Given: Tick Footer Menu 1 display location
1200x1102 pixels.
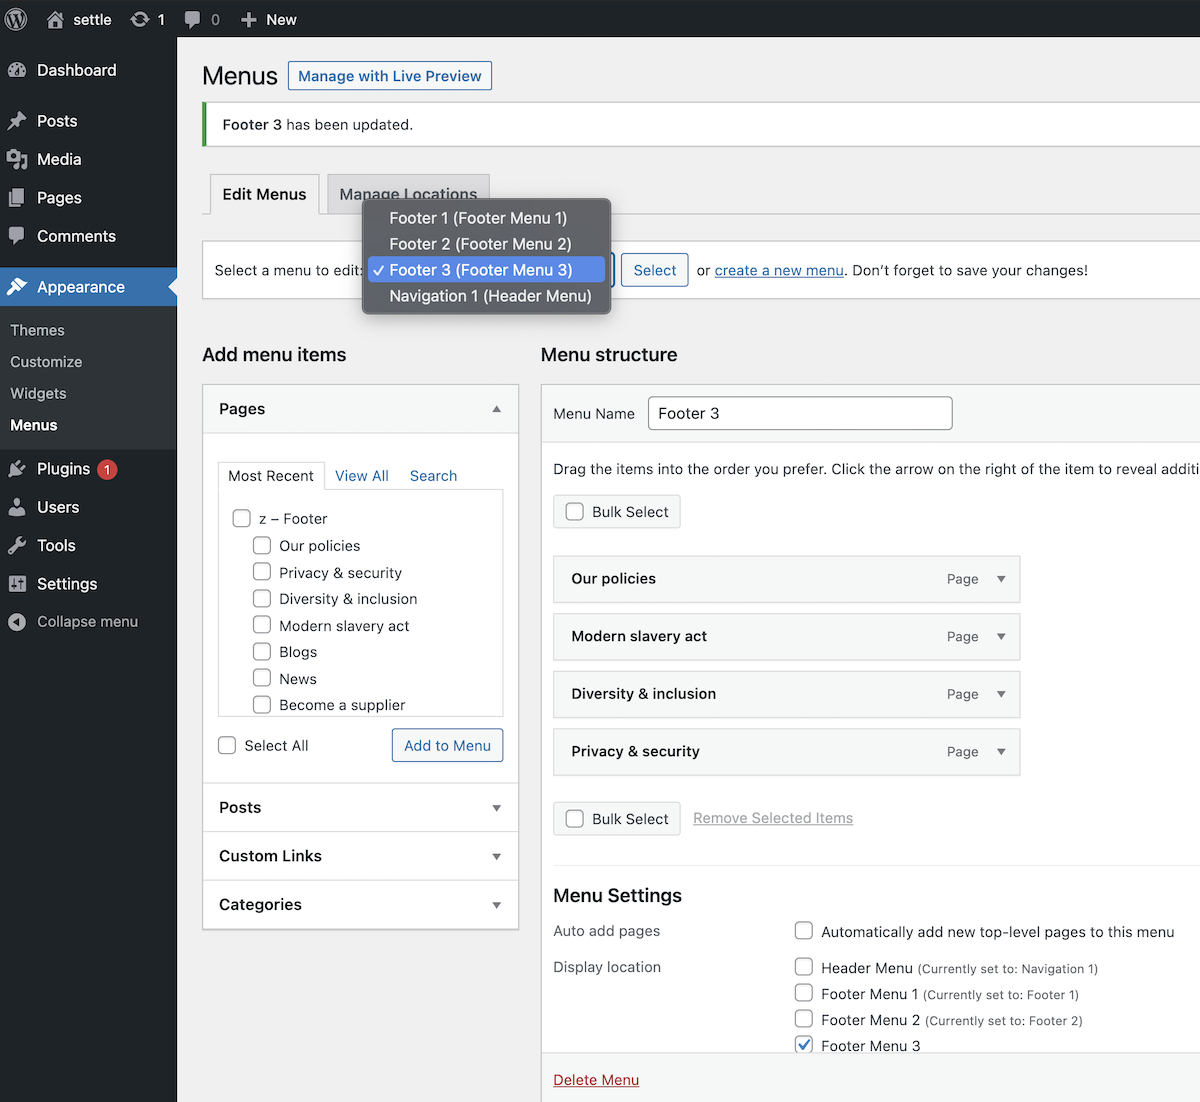Looking at the screenshot, I should pyautogui.click(x=804, y=993).
